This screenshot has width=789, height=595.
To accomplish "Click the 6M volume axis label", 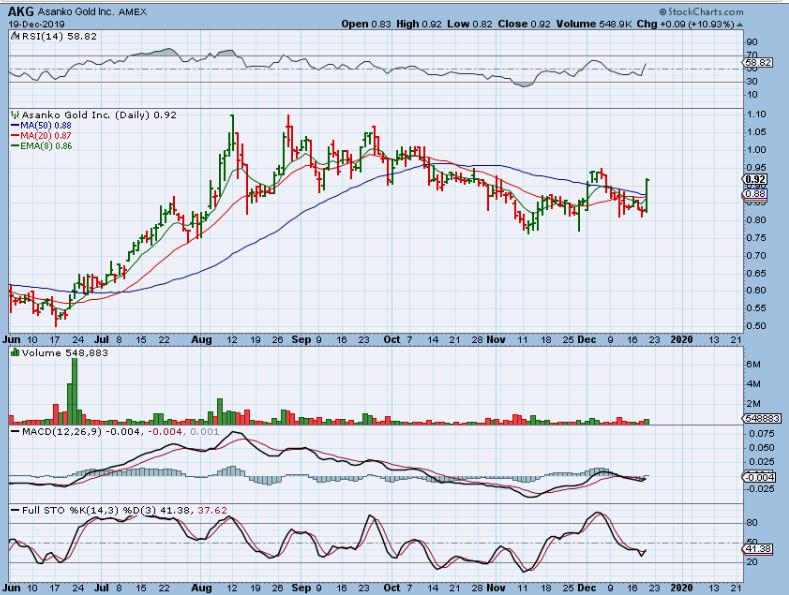I will tap(753, 364).
